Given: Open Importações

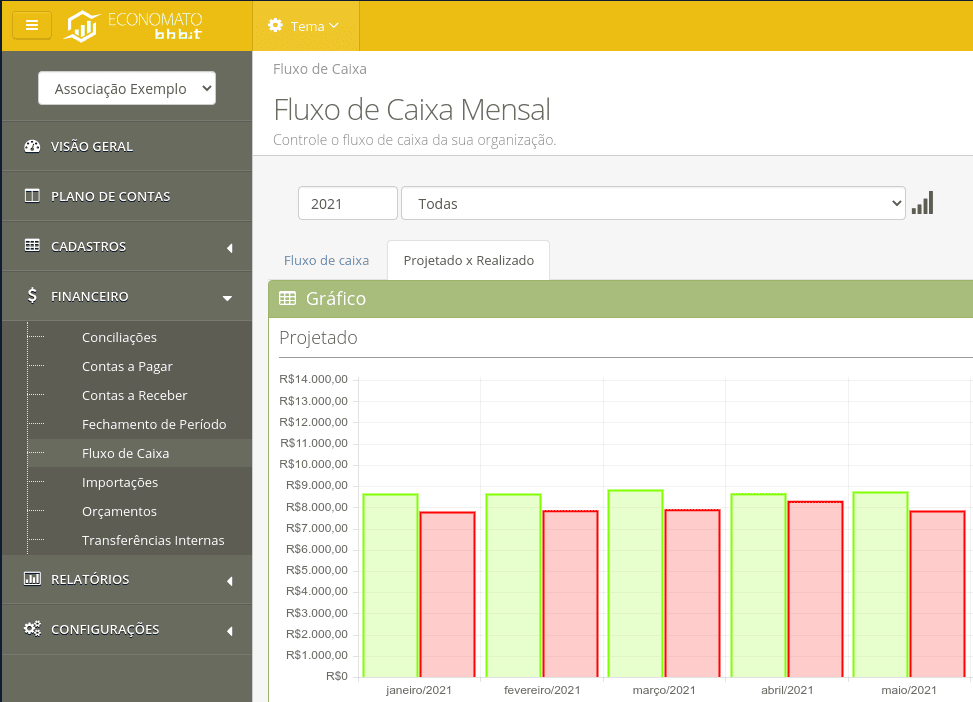Looking at the screenshot, I should [x=120, y=482].
